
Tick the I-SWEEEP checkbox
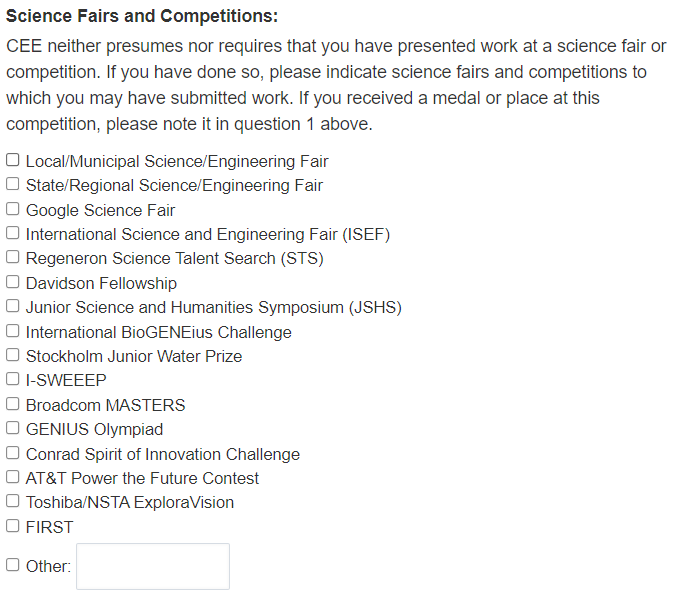(x=13, y=379)
